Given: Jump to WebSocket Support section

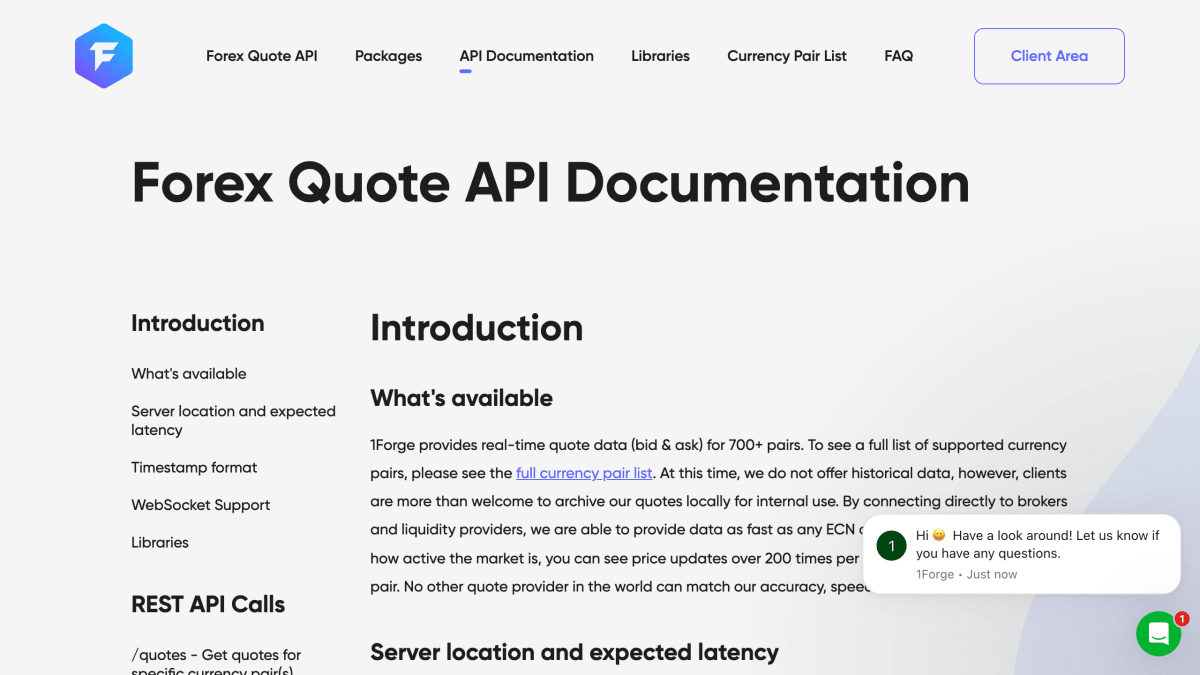Looking at the screenshot, I should point(201,505).
